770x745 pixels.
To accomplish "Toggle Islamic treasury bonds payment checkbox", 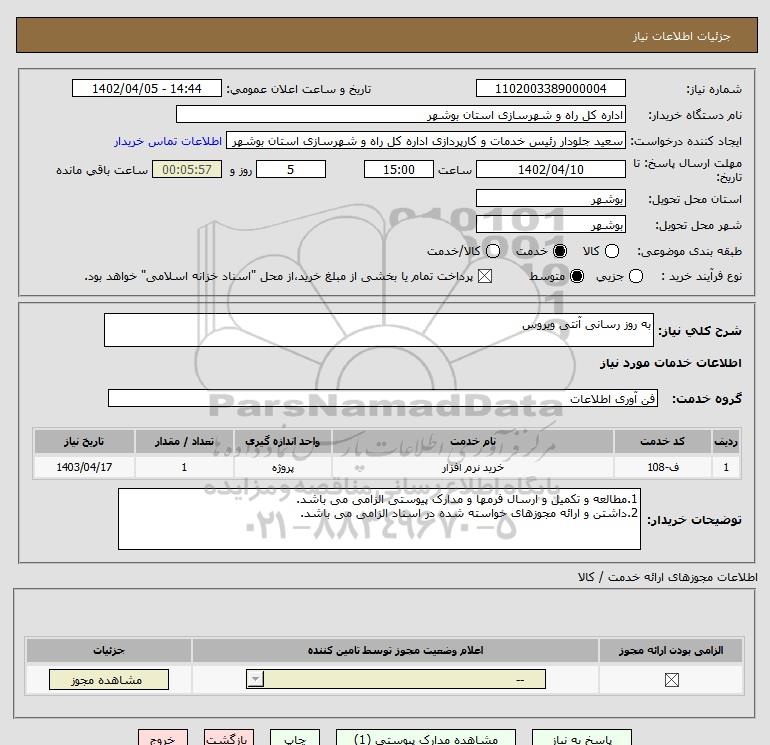I will click(485, 276).
